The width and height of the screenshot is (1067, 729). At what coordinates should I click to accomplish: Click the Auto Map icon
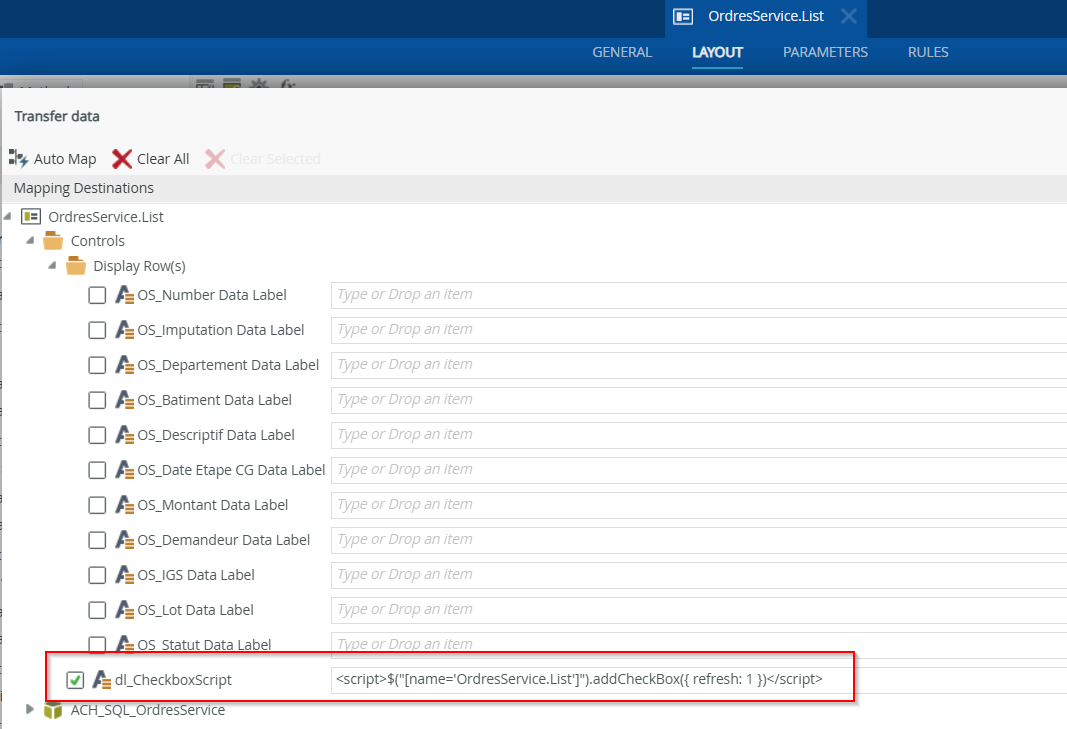[x=18, y=158]
